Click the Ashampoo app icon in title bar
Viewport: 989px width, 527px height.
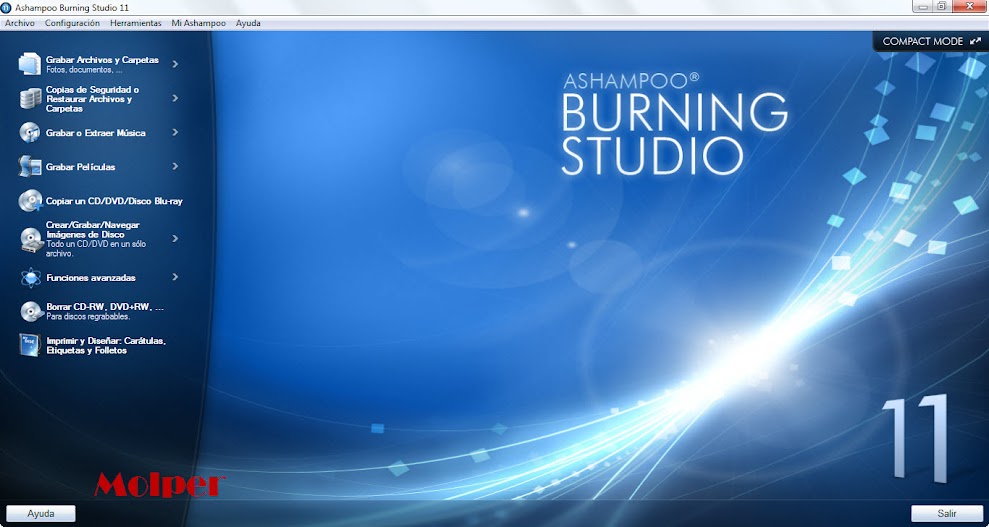pyautogui.click(x=6, y=6)
